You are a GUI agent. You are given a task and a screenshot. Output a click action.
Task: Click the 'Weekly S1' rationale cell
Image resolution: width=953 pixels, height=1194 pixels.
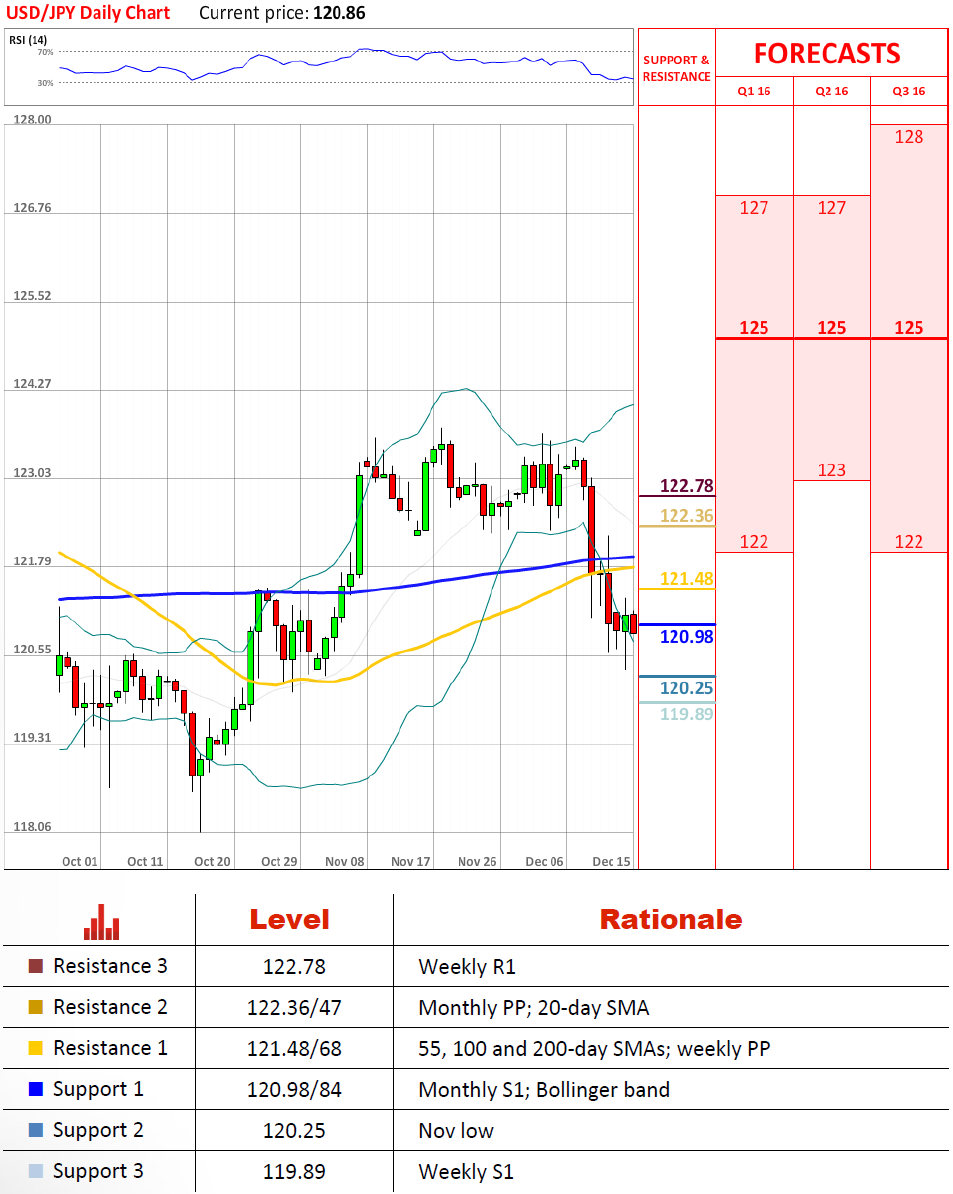(x=466, y=1172)
